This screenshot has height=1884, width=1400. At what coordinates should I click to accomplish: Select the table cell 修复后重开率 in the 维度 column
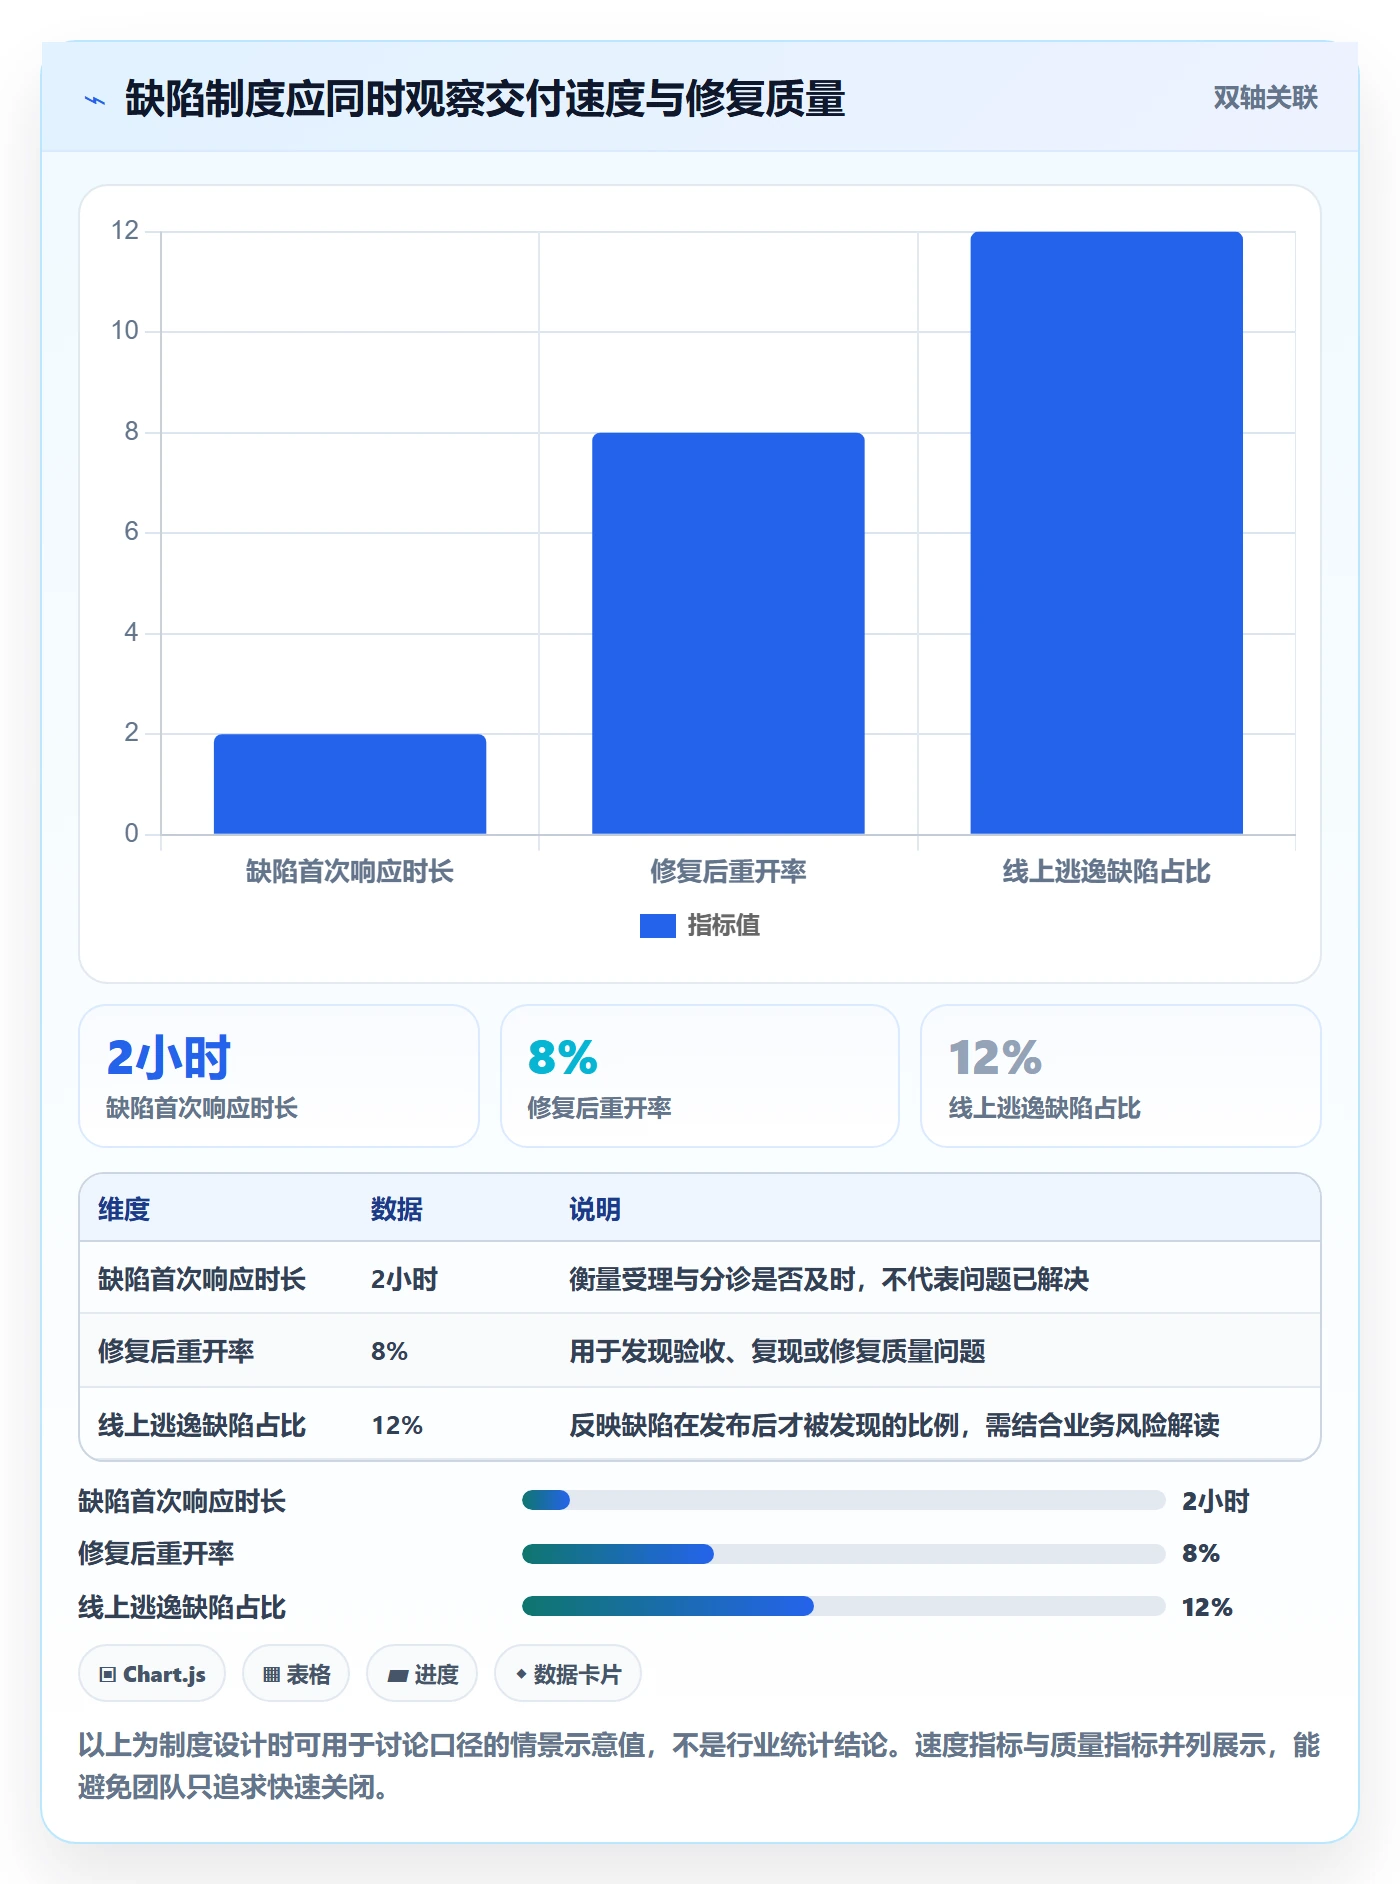click(x=176, y=1351)
